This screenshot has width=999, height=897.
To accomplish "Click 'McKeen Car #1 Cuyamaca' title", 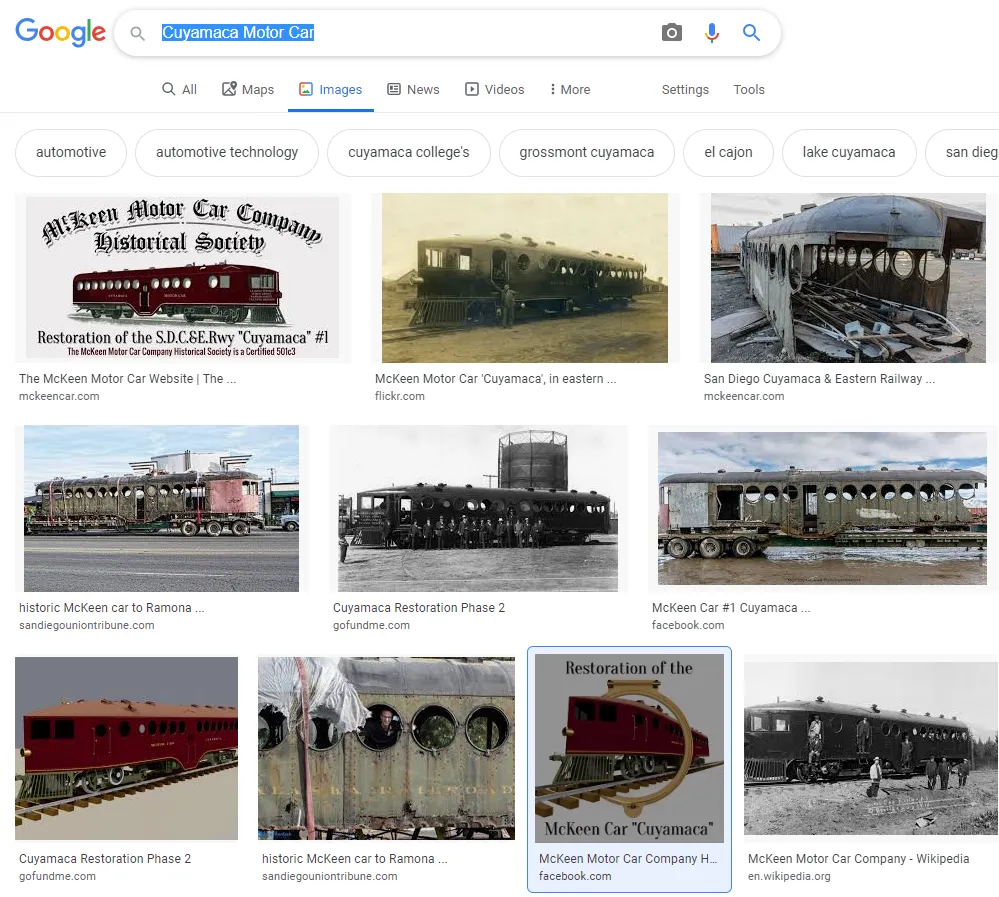I will (731, 608).
